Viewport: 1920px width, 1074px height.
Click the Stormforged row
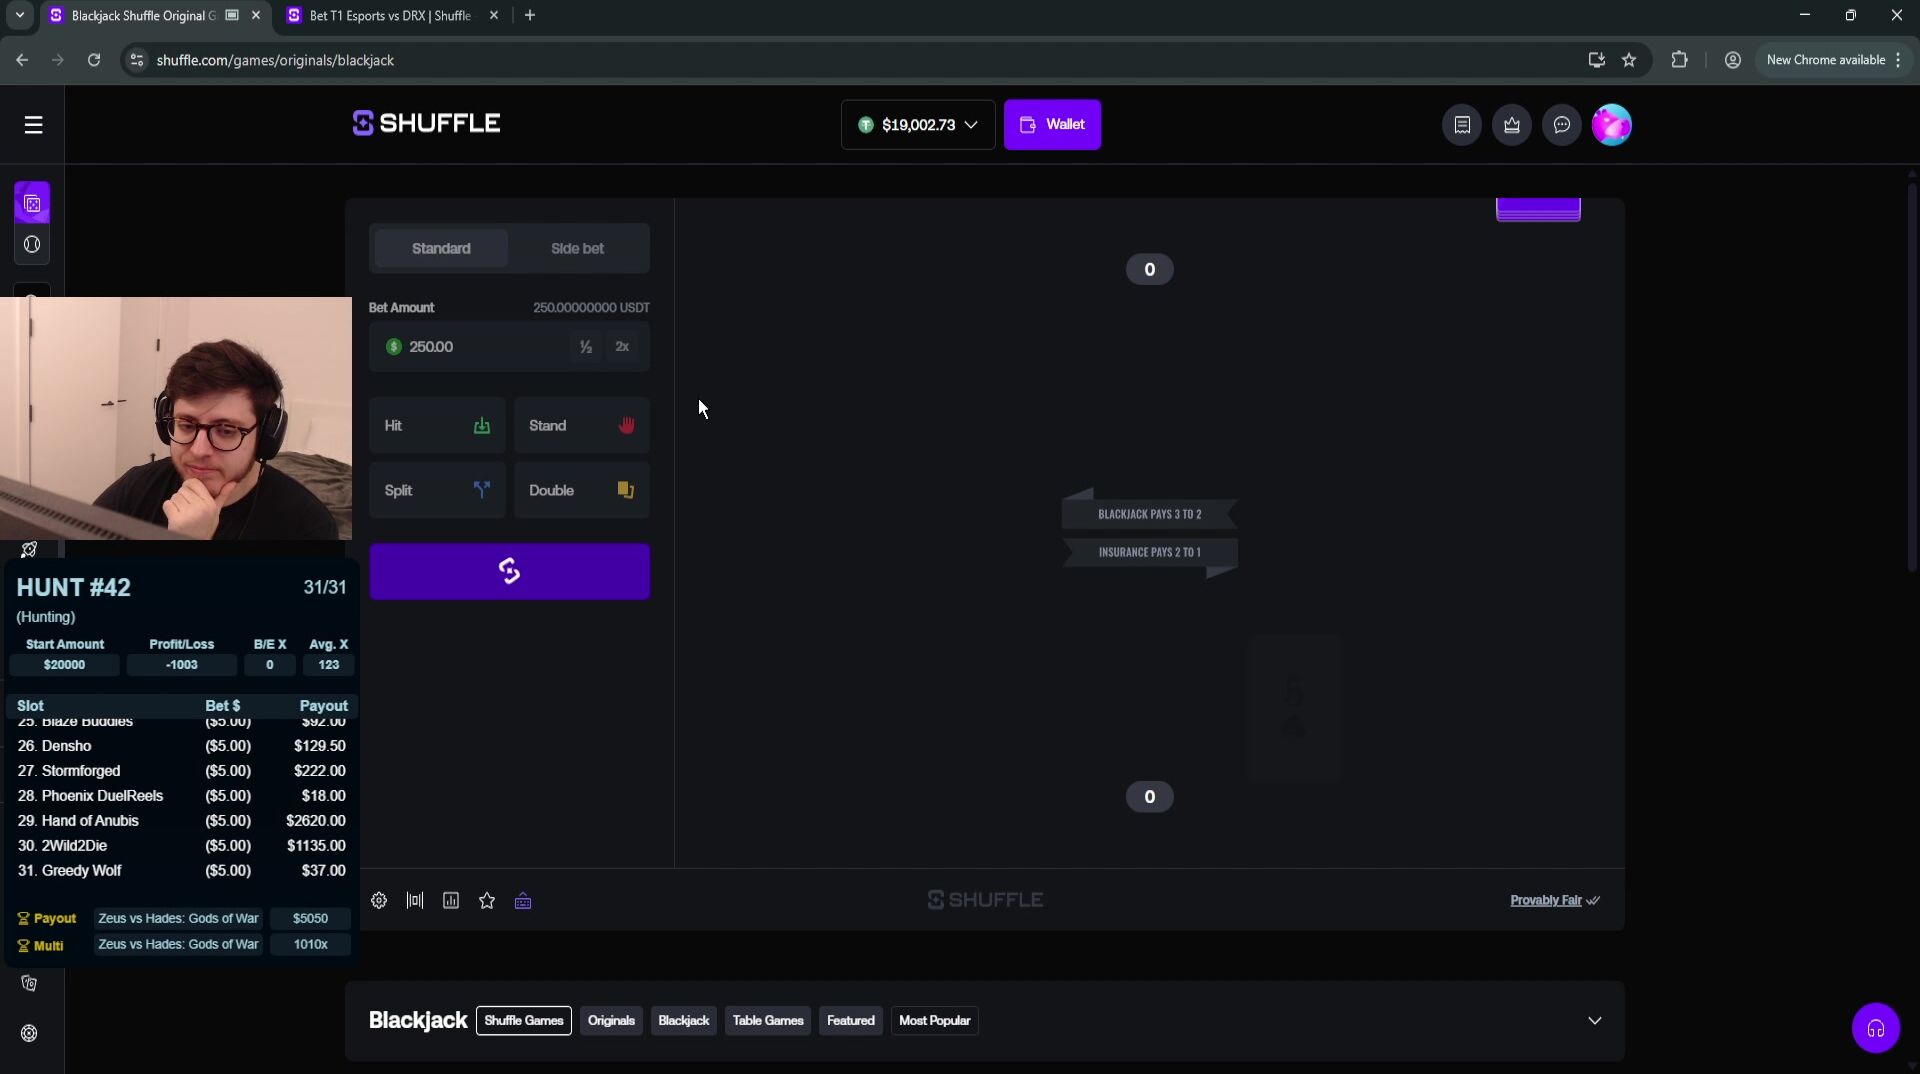(181, 771)
